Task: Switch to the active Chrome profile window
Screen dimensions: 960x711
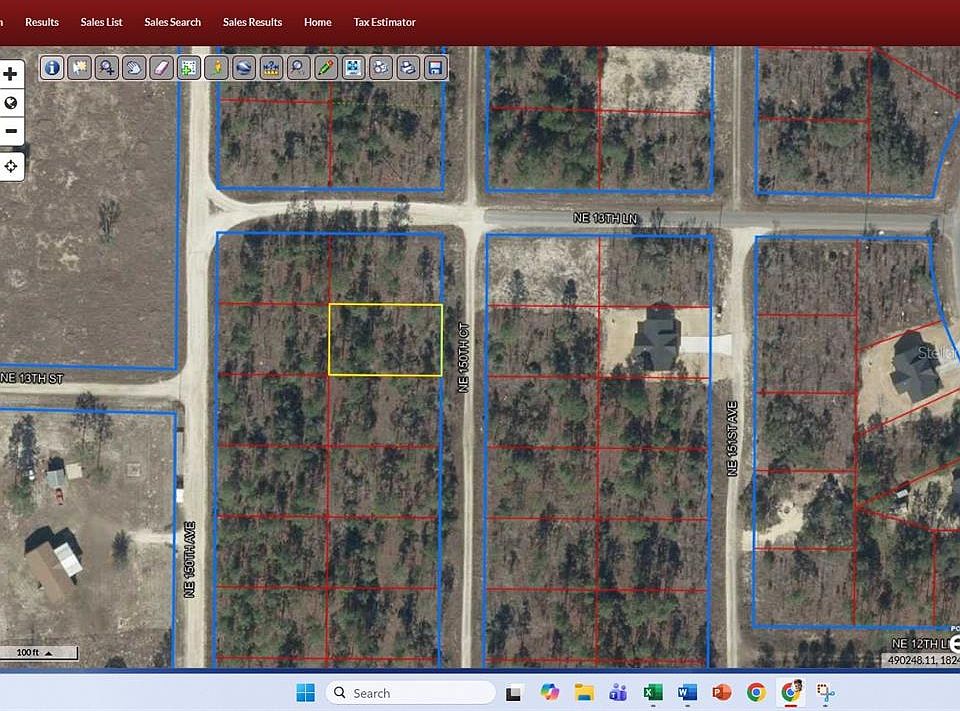Action: [x=791, y=692]
